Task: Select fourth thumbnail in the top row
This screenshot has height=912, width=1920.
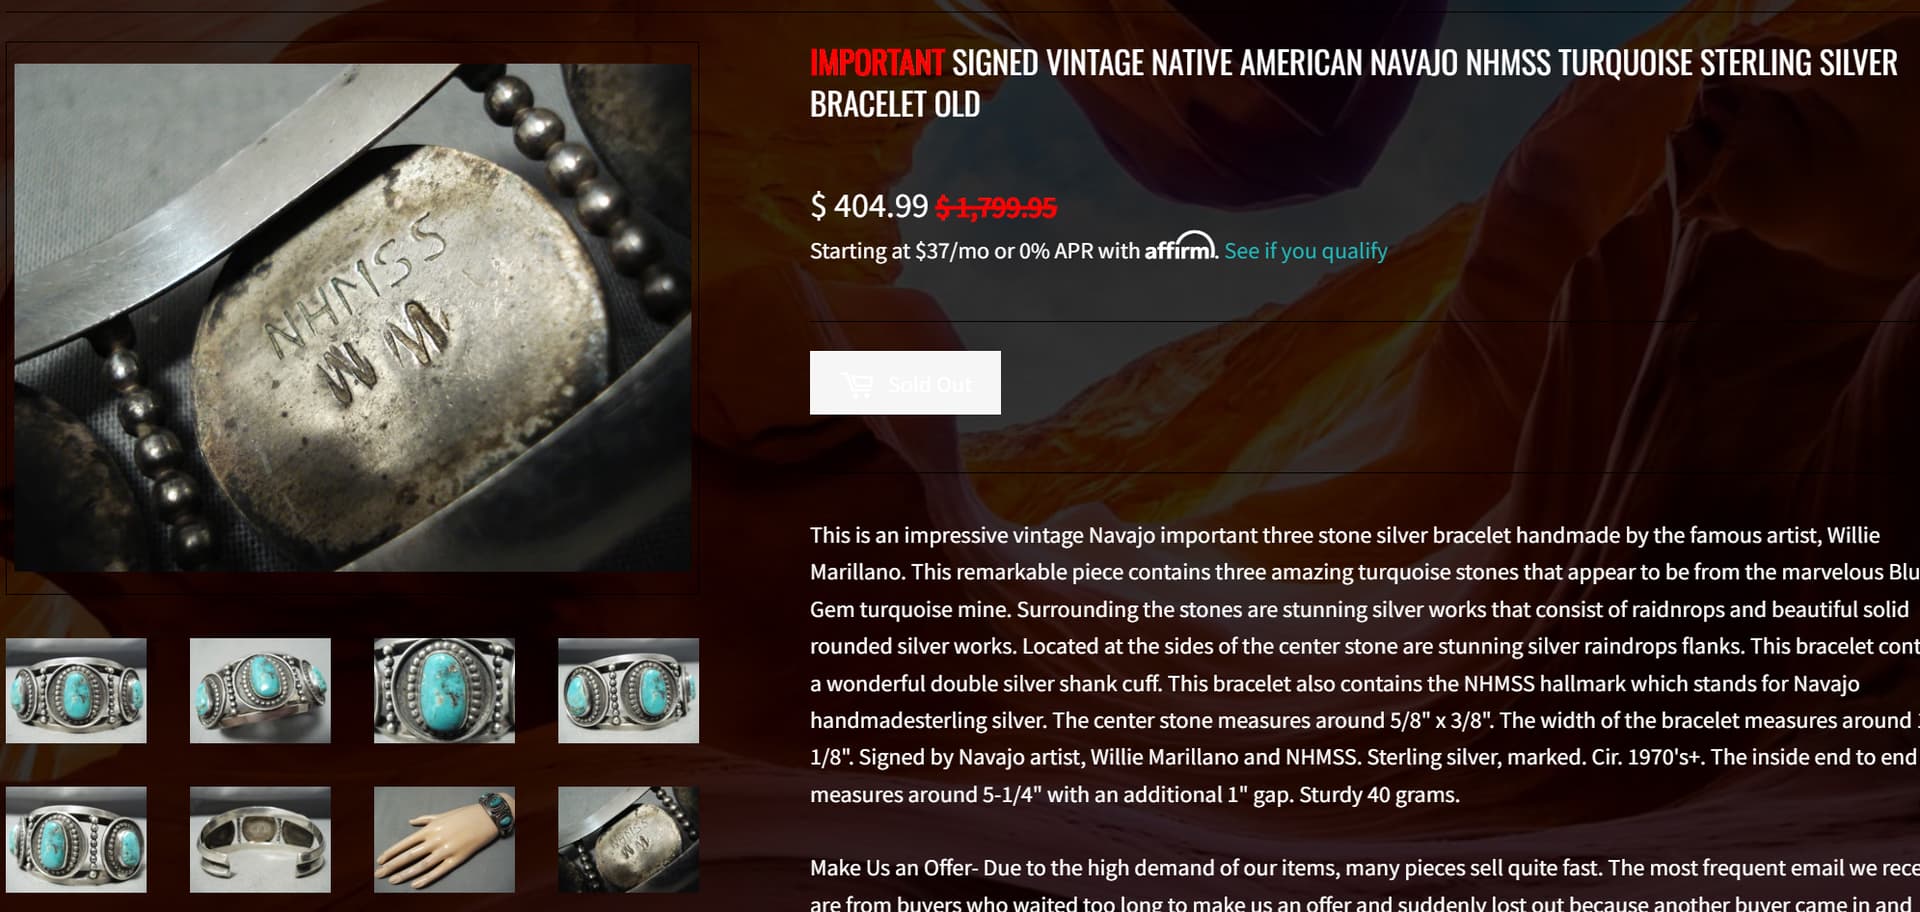Action: coord(628,691)
